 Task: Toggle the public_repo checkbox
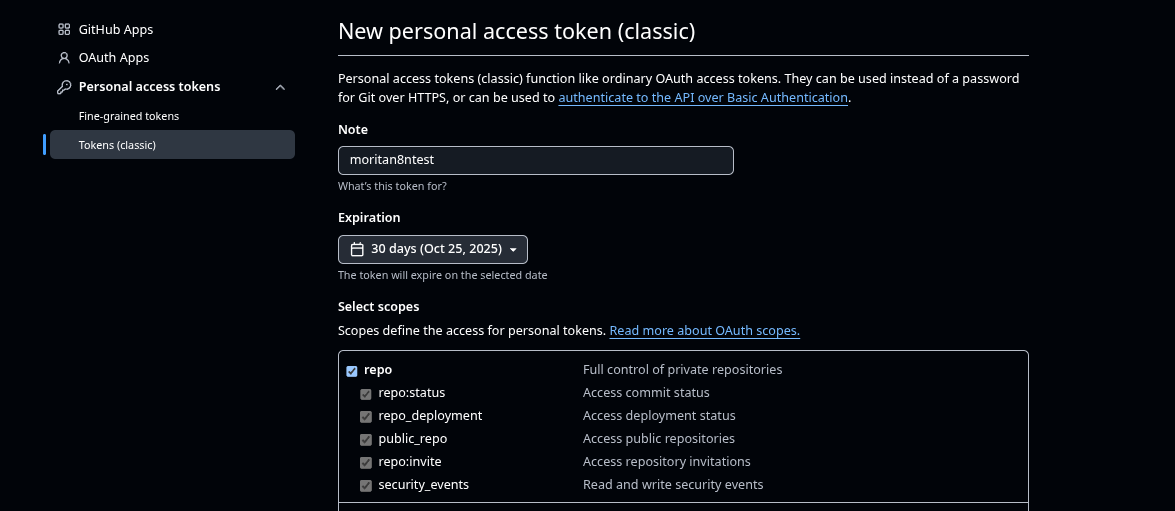click(366, 439)
